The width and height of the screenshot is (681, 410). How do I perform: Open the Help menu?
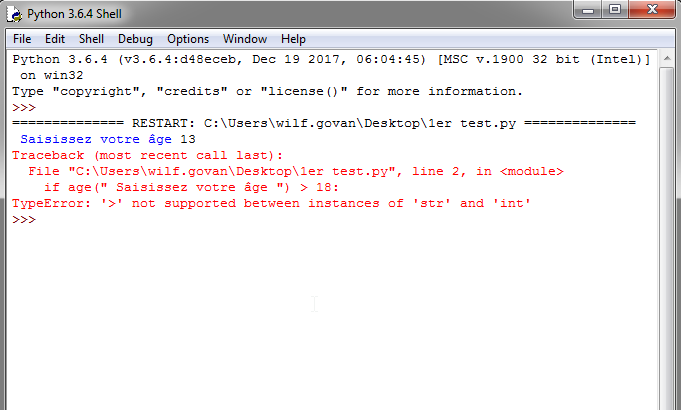point(293,39)
